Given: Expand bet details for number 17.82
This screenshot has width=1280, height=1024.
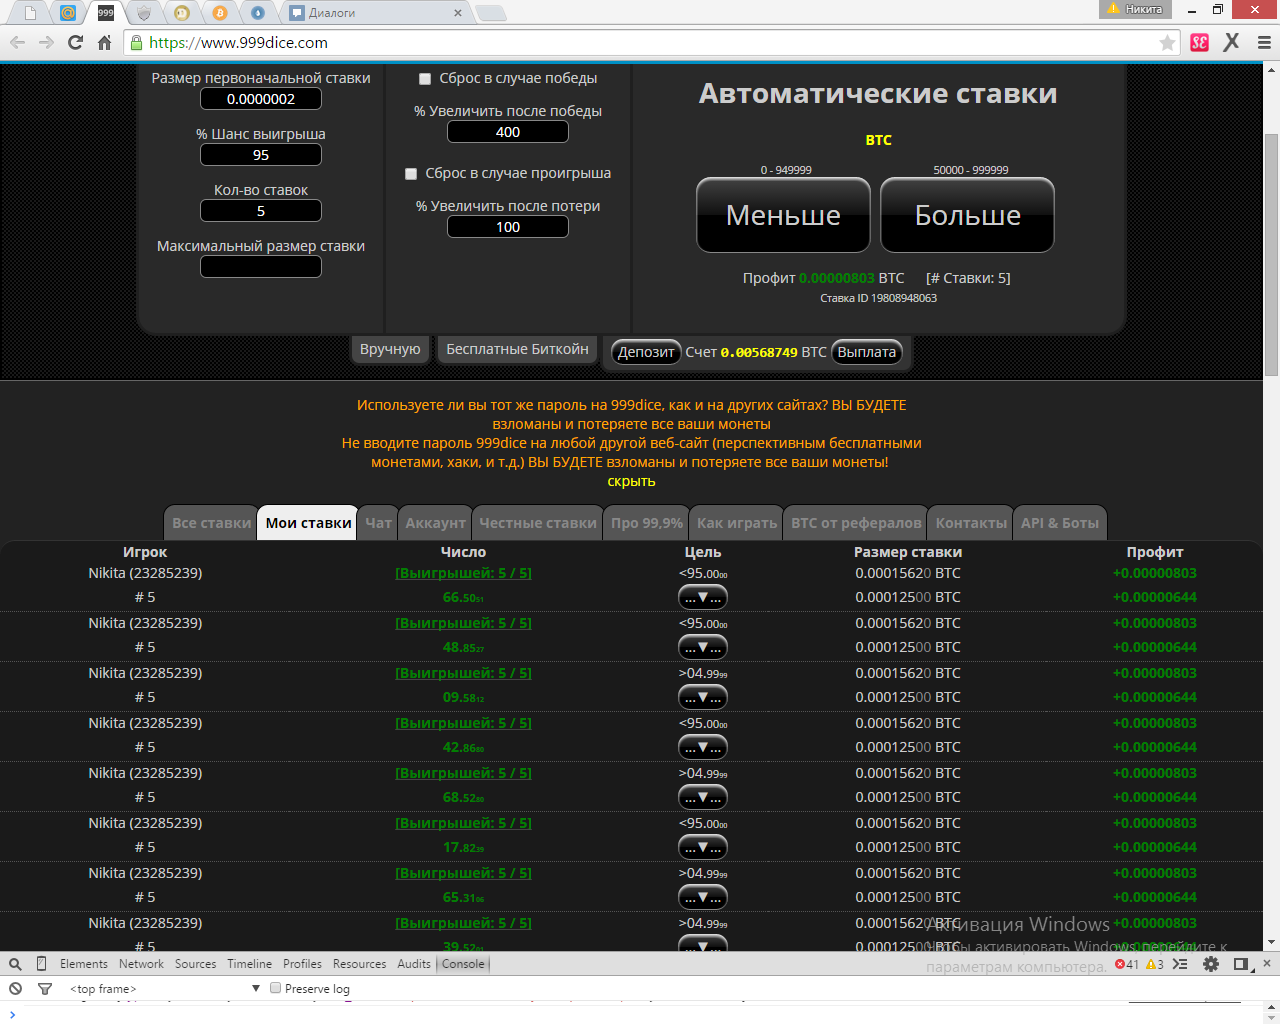Looking at the screenshot, I should click(703, 847).
